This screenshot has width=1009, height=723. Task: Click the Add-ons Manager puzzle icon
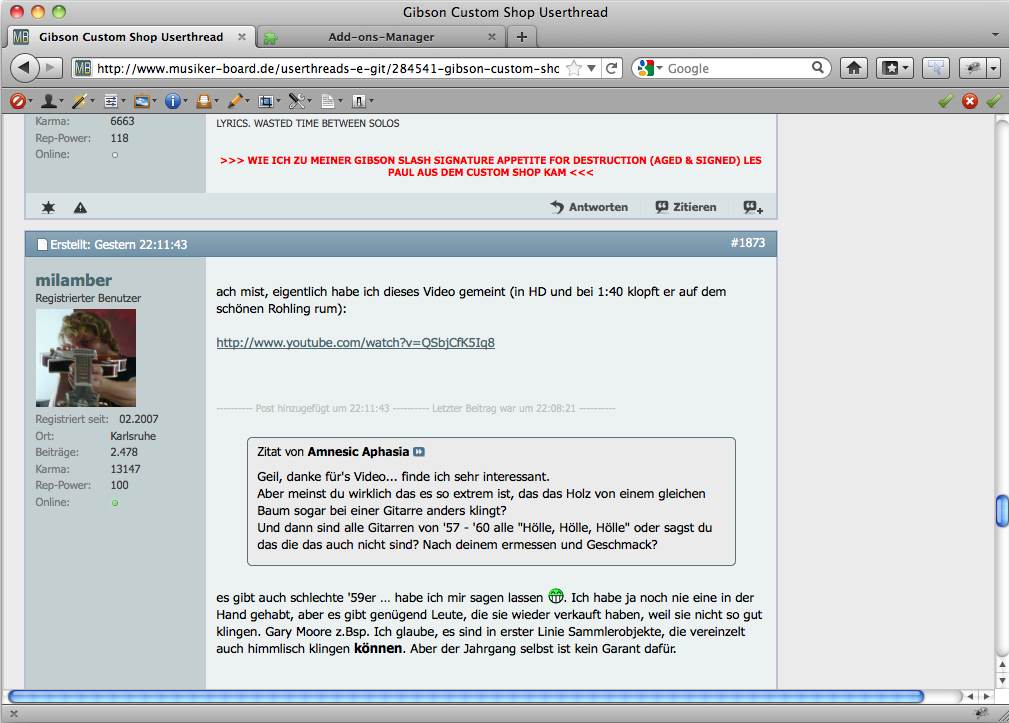click(270, 38)
